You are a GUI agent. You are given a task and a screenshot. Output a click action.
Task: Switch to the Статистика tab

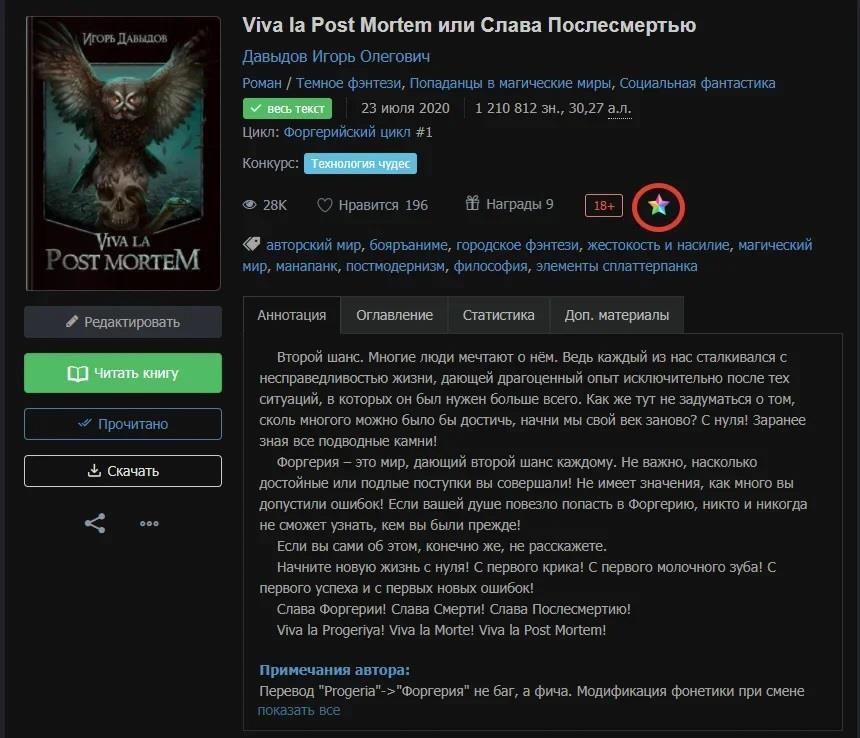[499, 315]
